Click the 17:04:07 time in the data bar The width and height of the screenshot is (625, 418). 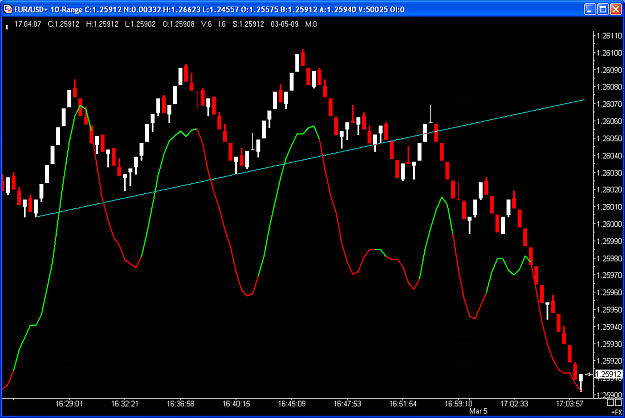coord(28,24)
